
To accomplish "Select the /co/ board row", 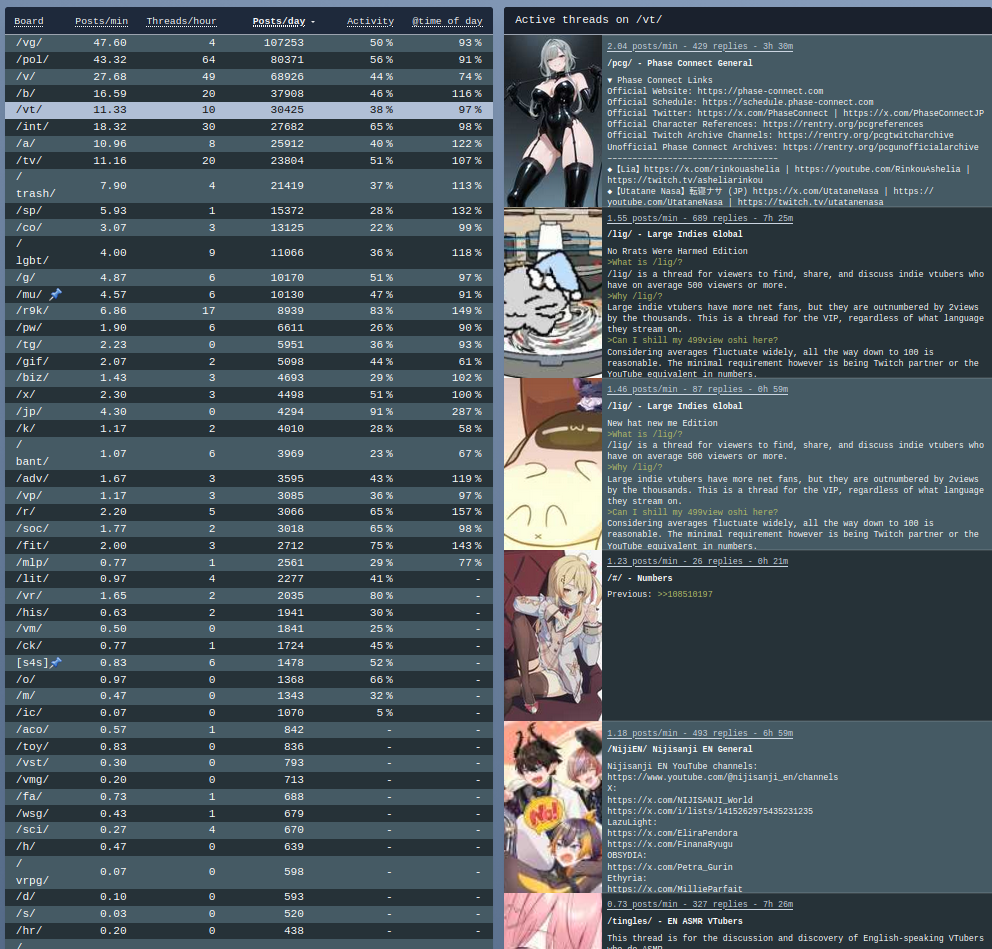I will pyautogui.click(x=249, y=227).
